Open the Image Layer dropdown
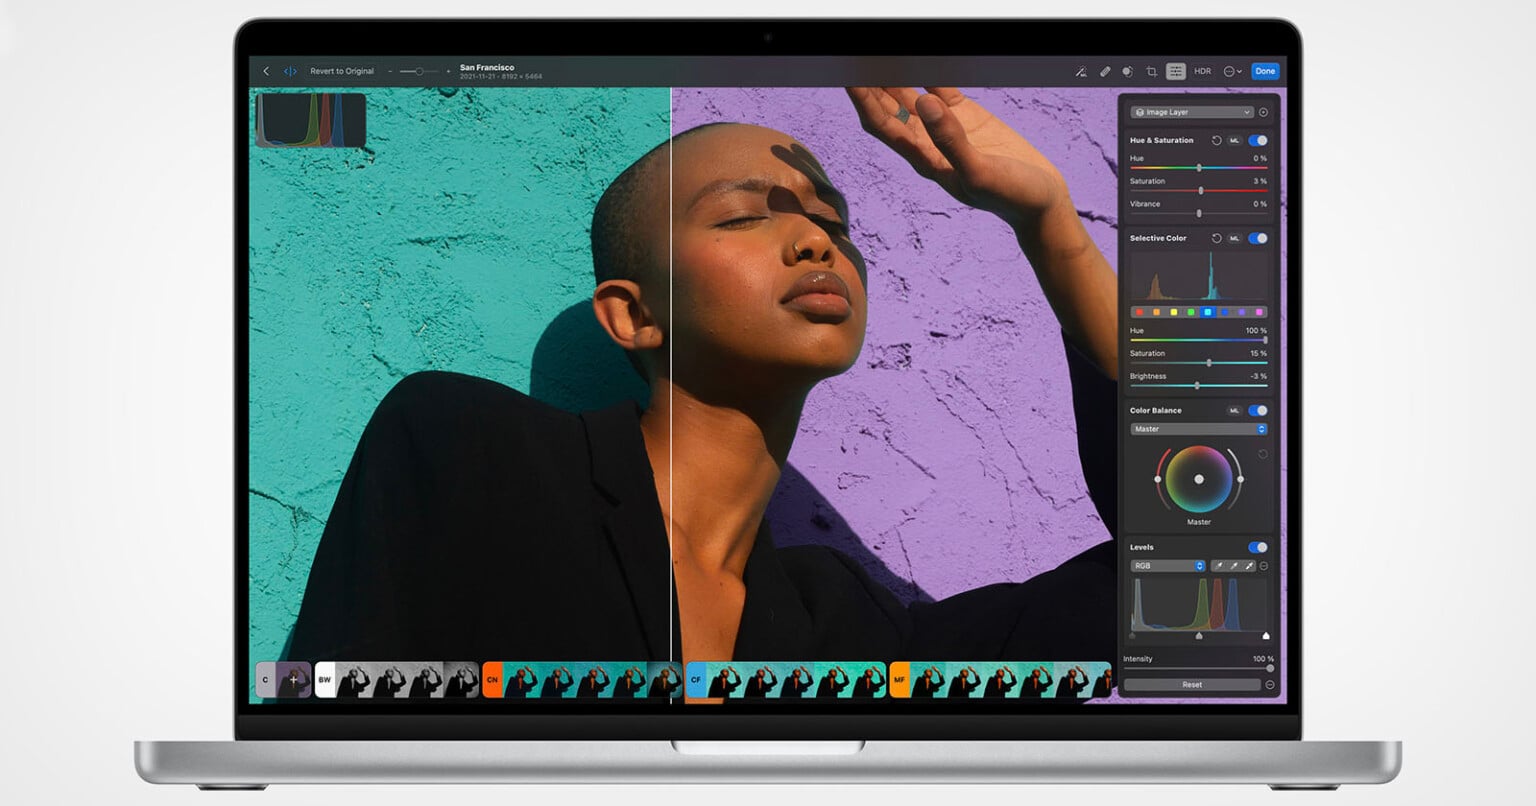The height and width of the screenshot is (806, 1536). pyautogui.click(x=1192, y=111)
